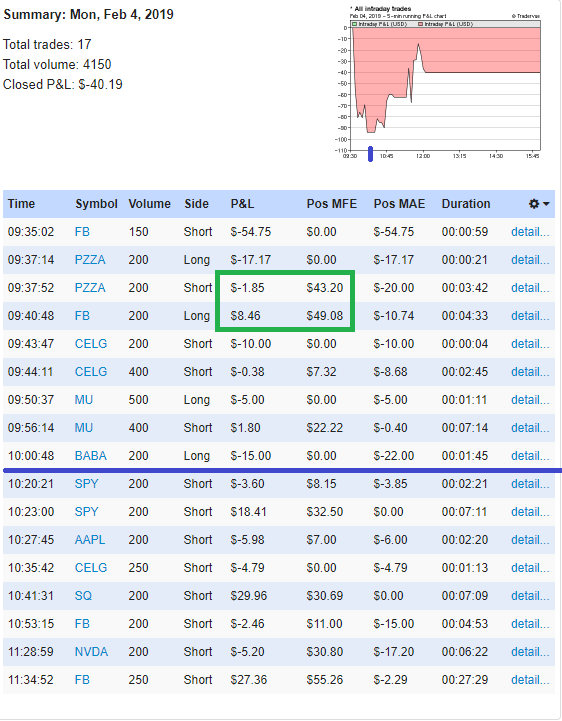Click green Intraday P&L legend swatch
Image resolution: width=562 pixels, height=721 pixels.
point(355,24)
